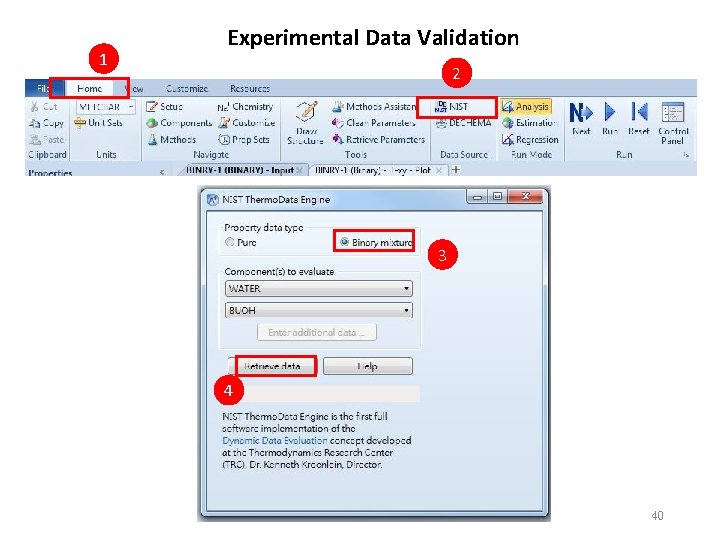Select the BINRY-1 (Binary) Txy Plot tab
This screenshot has width=720, height=540.
tap(373, 170)
